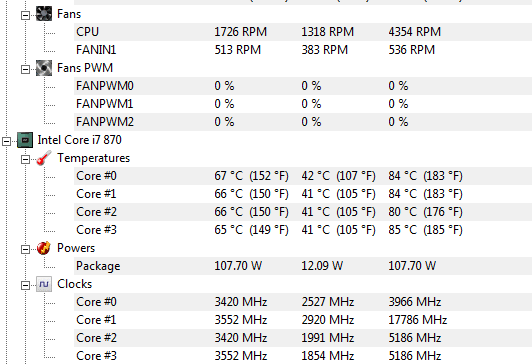
Task: Collapse the Fans tree node
Action: [25, 15]
